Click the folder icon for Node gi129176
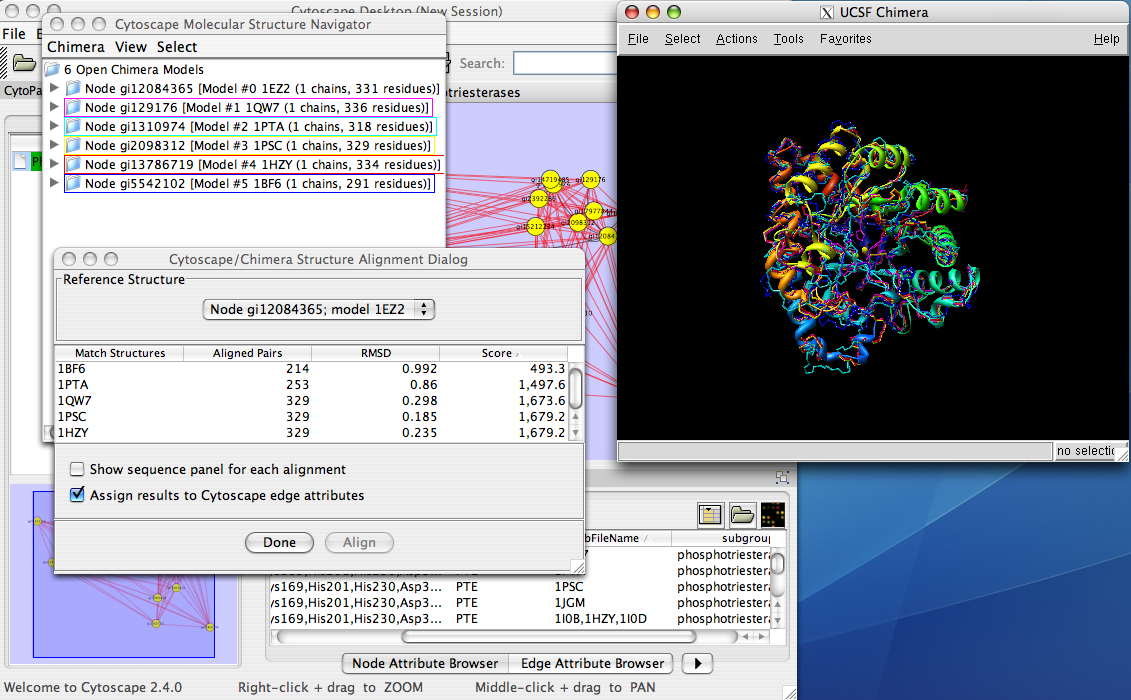This screenshot has width=1131, height=700. pos(73,108)
